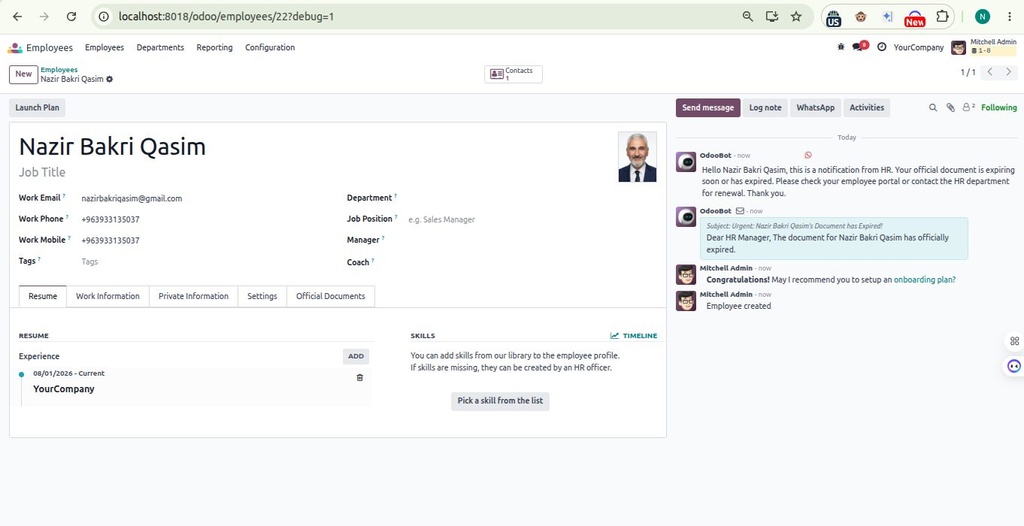
Task: Open the conversations messages icon
Action: (x=859, y=46)
